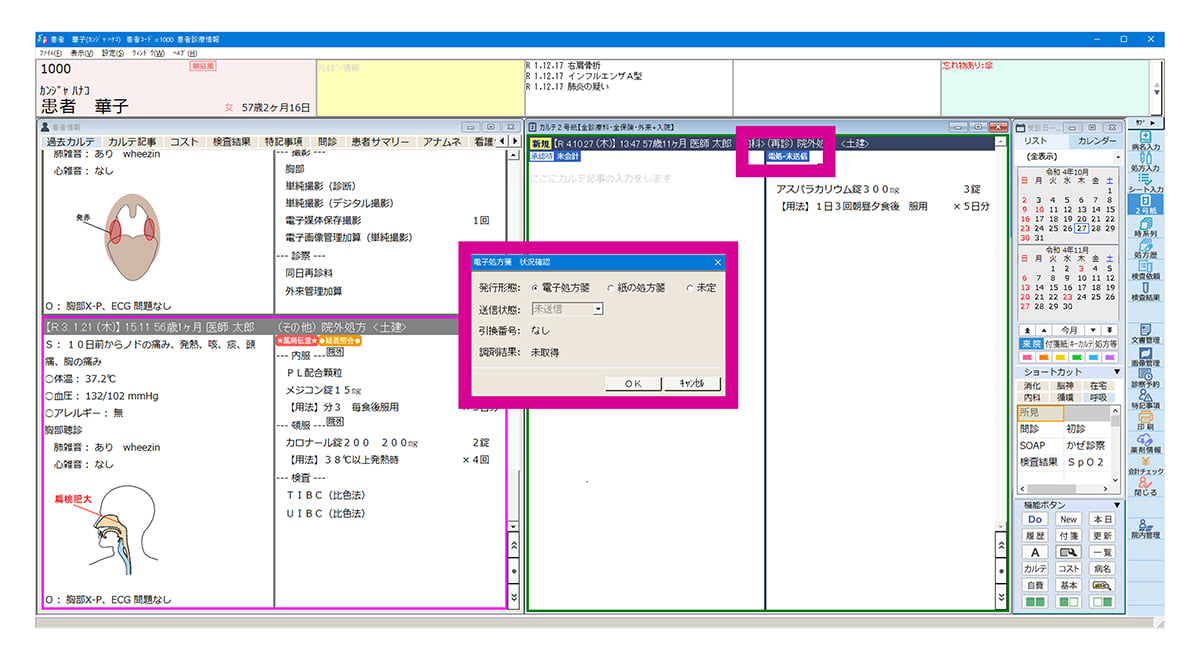Open the 病名入力 sidebar icon
This screenshot has width=1200, height=660.
pyautogui.click(x=1145, y=141)
